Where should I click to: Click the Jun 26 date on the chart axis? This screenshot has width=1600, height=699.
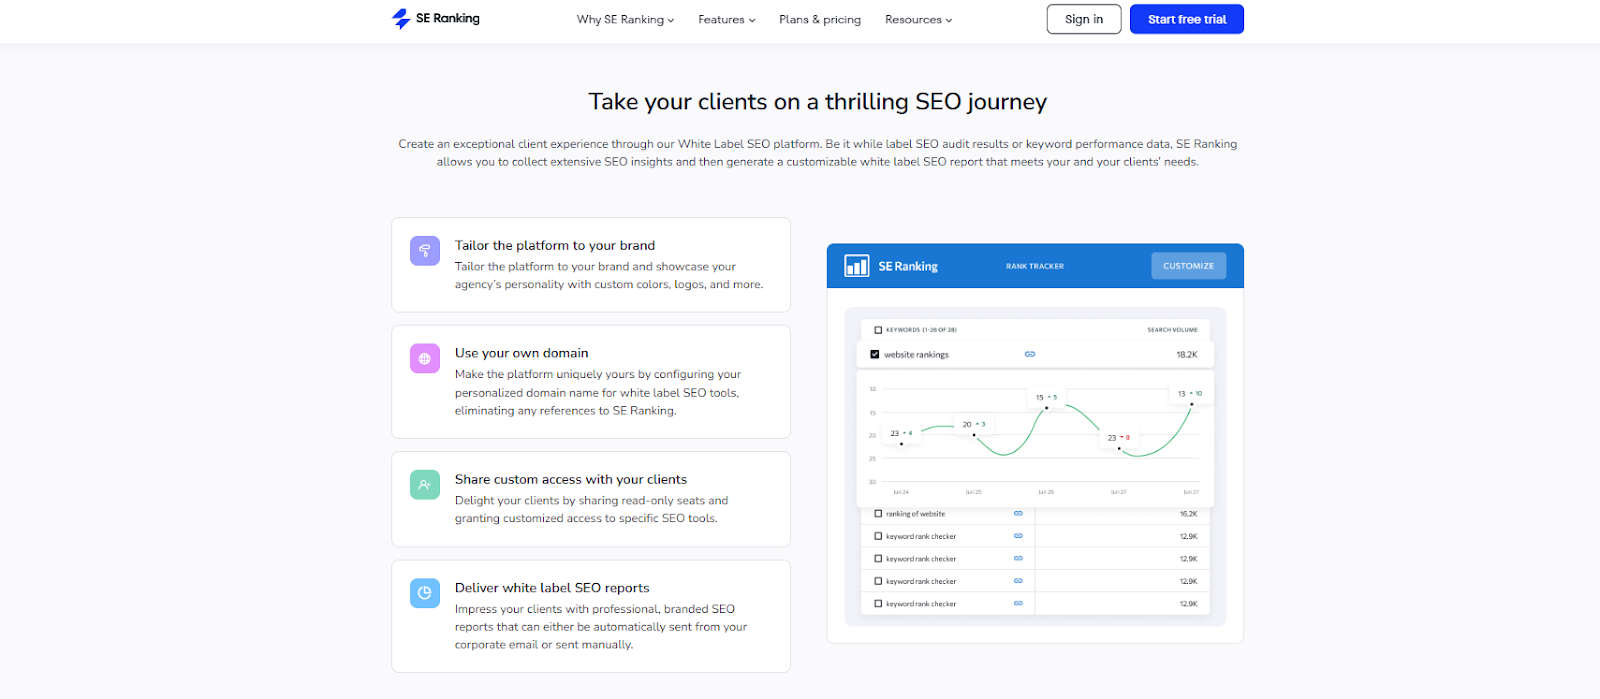pyautogui.click(x=1046, y=492)
